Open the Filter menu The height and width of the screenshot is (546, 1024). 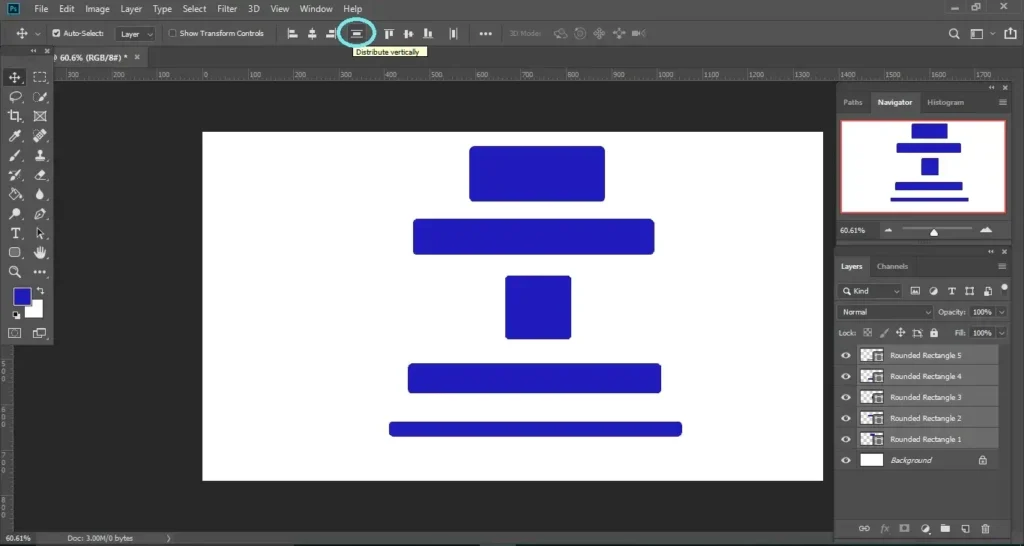[x=227, y=9]
